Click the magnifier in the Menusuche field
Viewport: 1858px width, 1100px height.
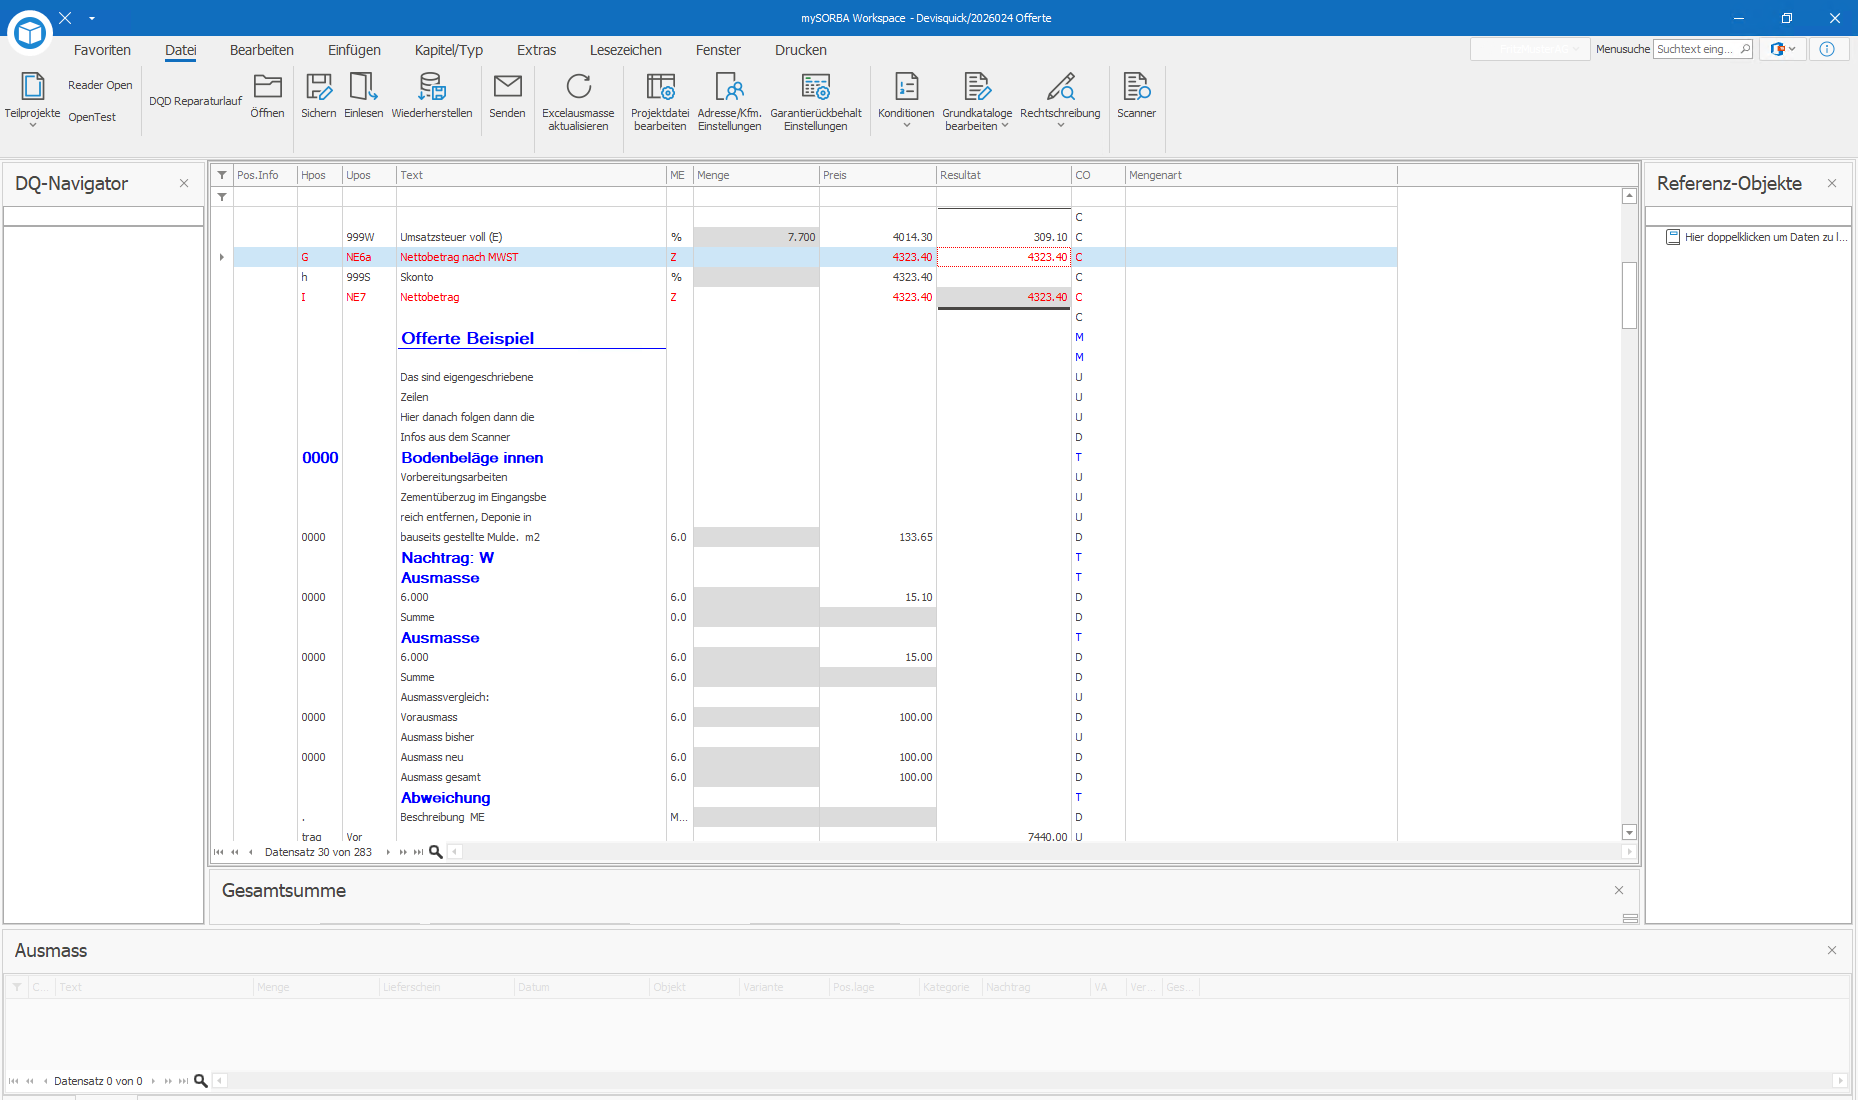click(1745, 49)
